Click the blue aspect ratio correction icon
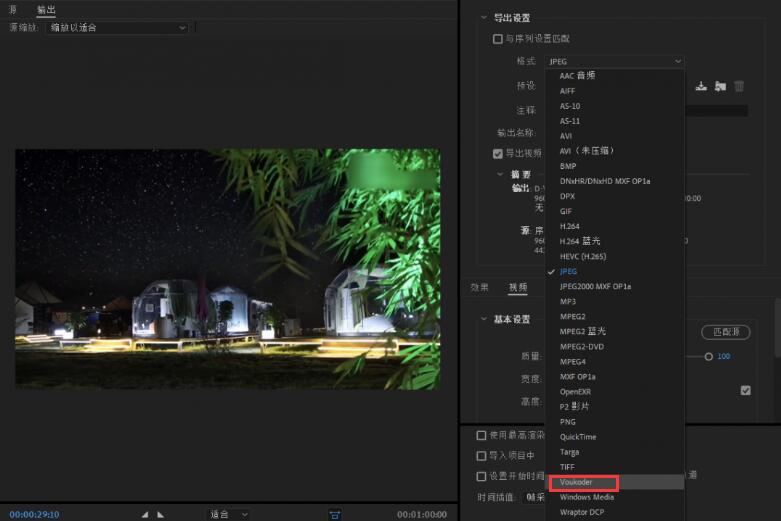 [x=335, y=515]
